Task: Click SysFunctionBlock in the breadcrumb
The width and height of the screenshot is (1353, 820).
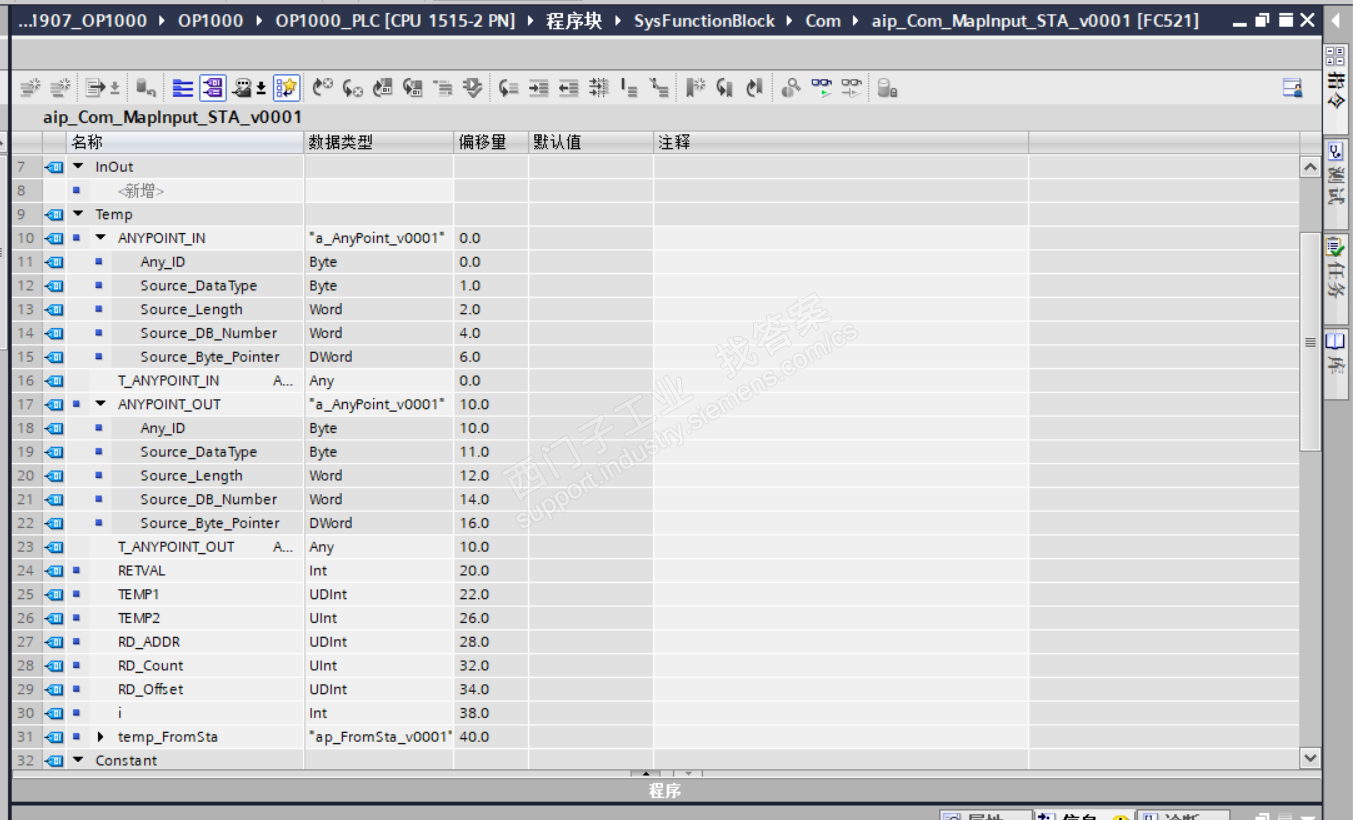Action: point(704,20)
